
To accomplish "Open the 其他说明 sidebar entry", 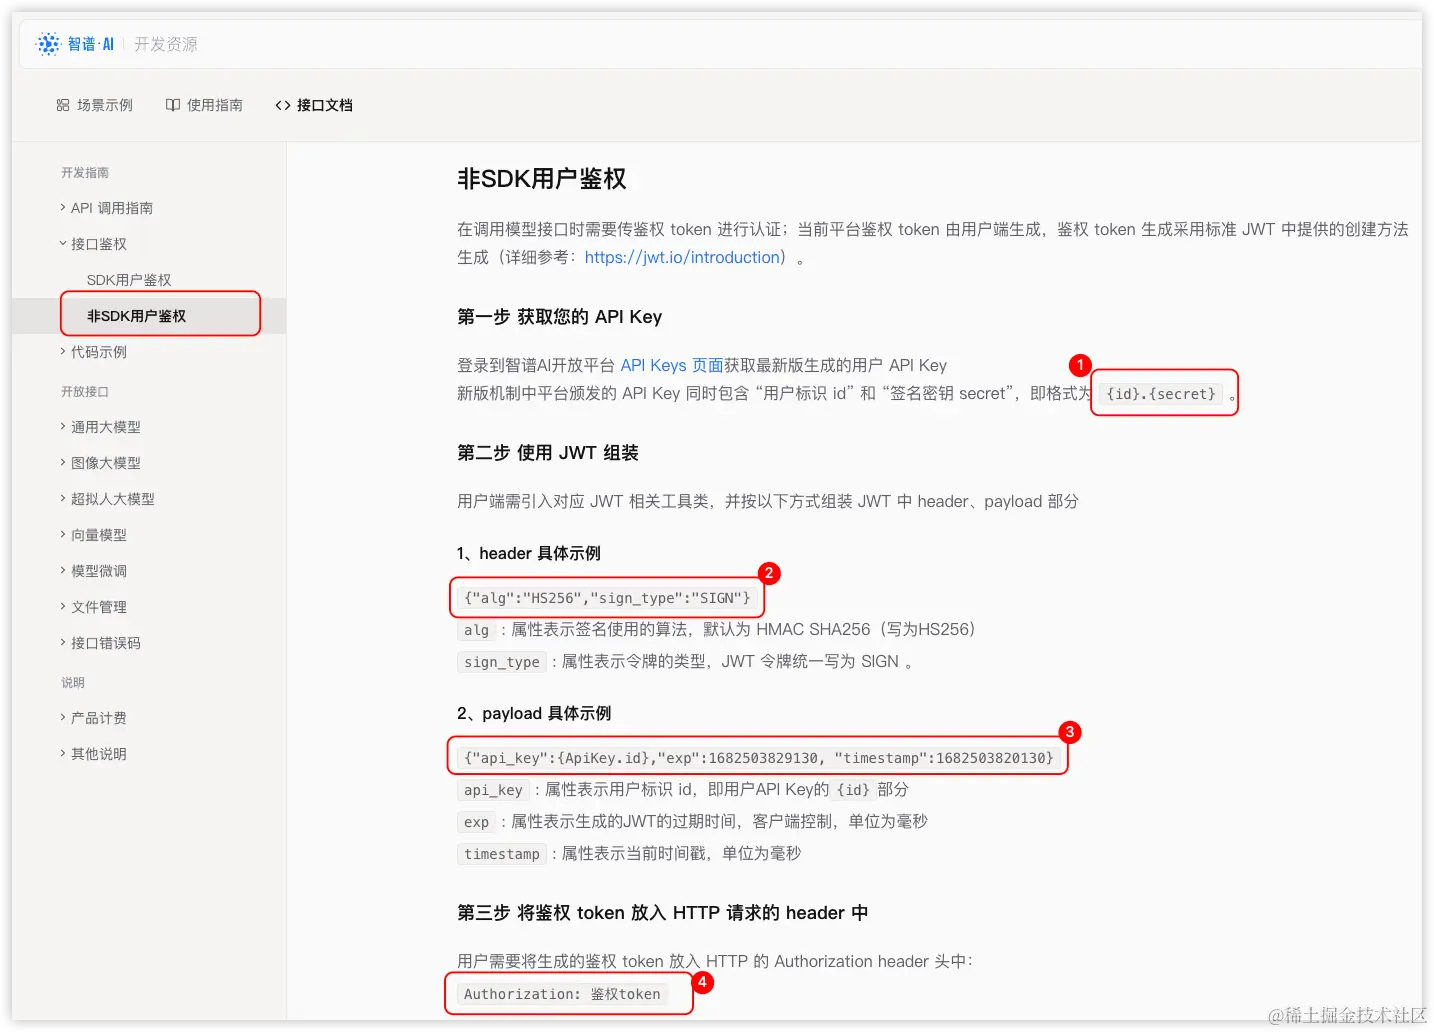I will 99,754.
